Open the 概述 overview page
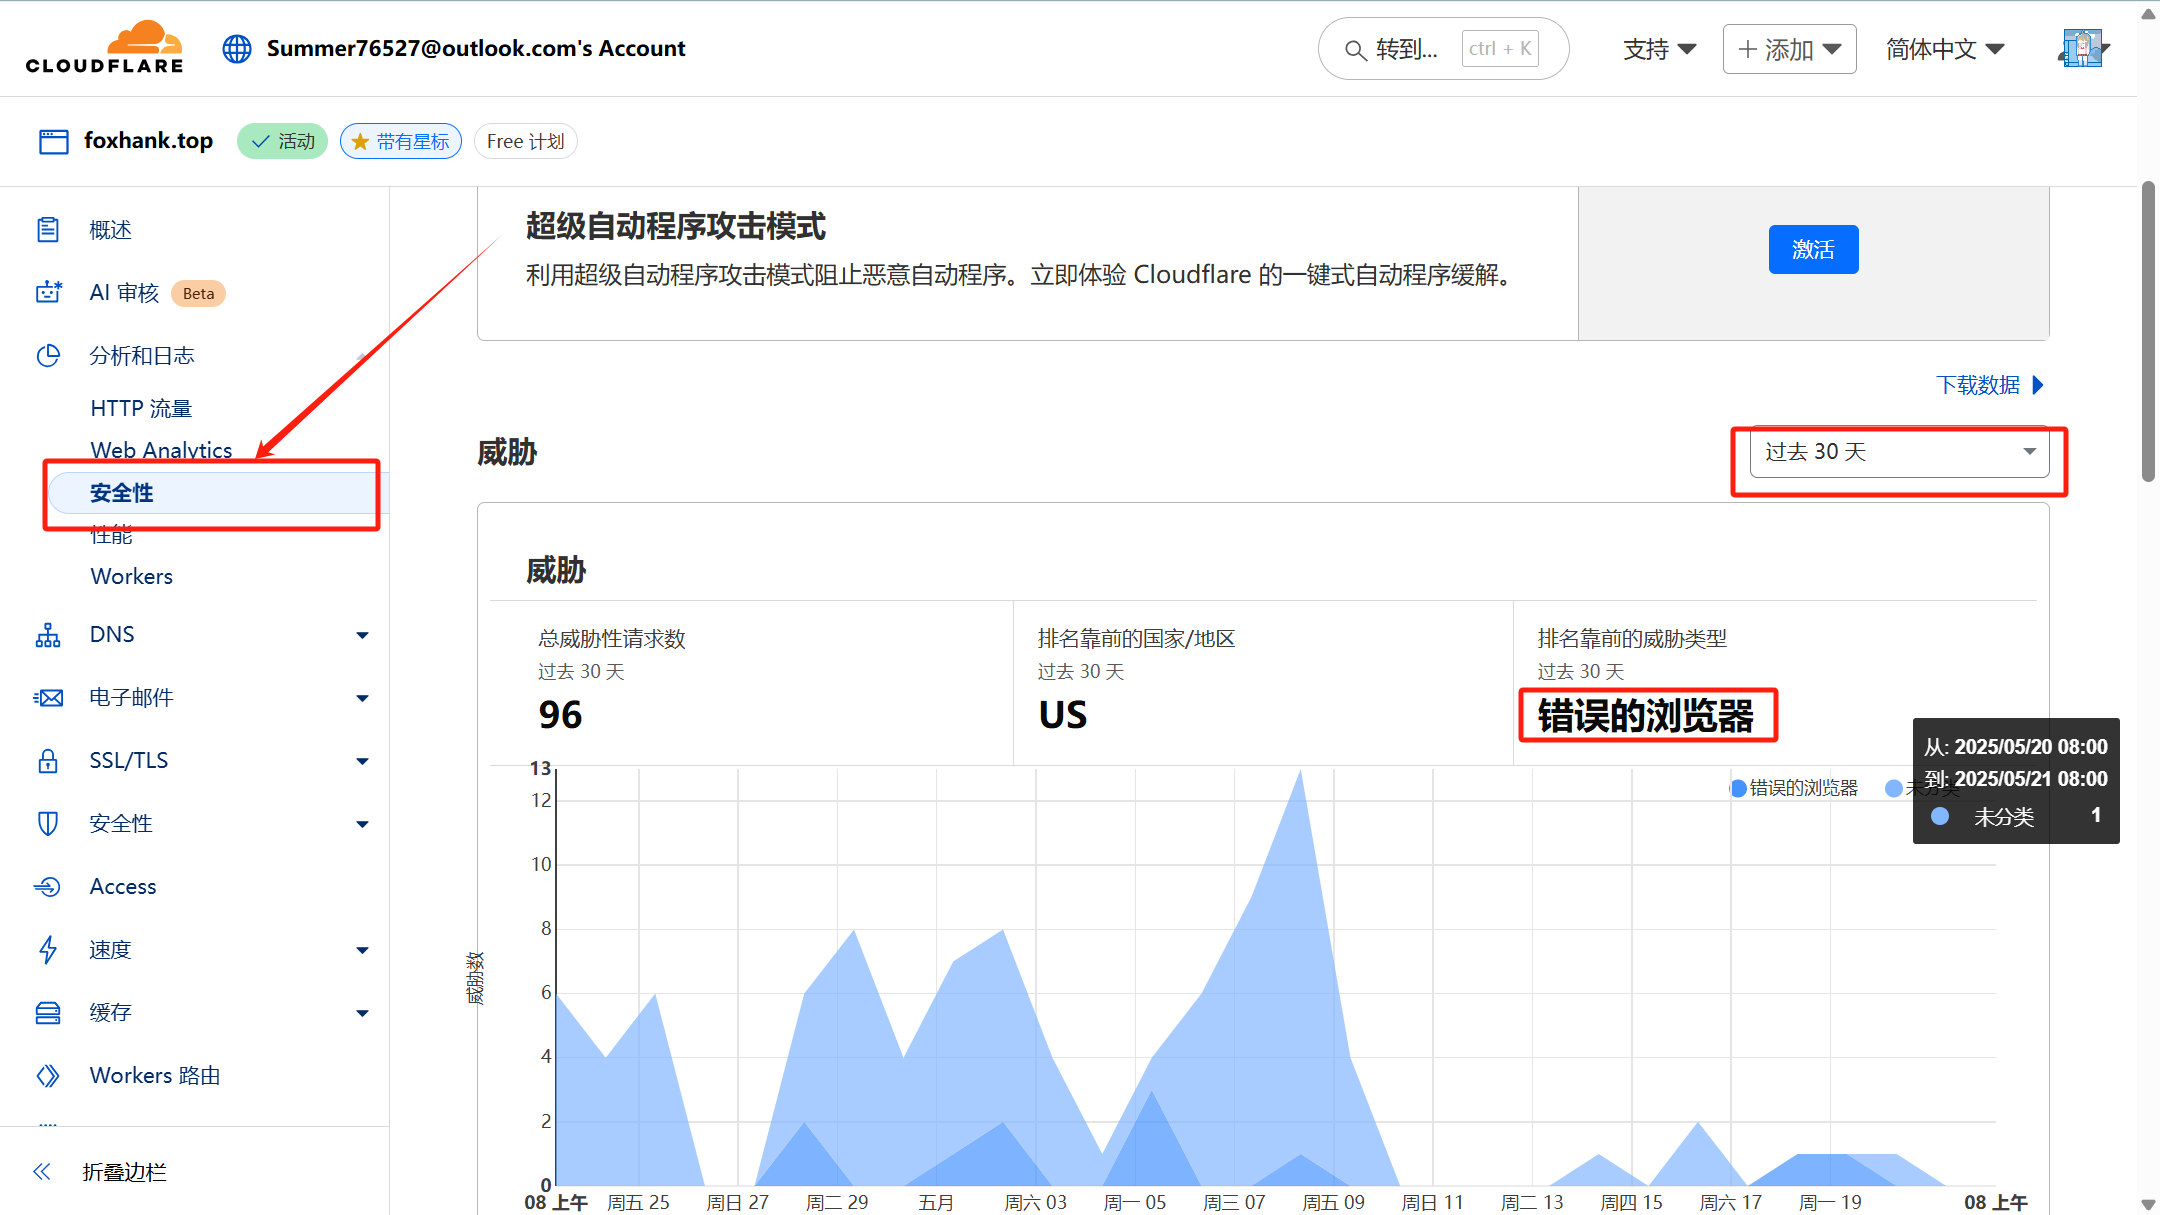Viewport: 2160px width, 1215px height. pos(110,230)
